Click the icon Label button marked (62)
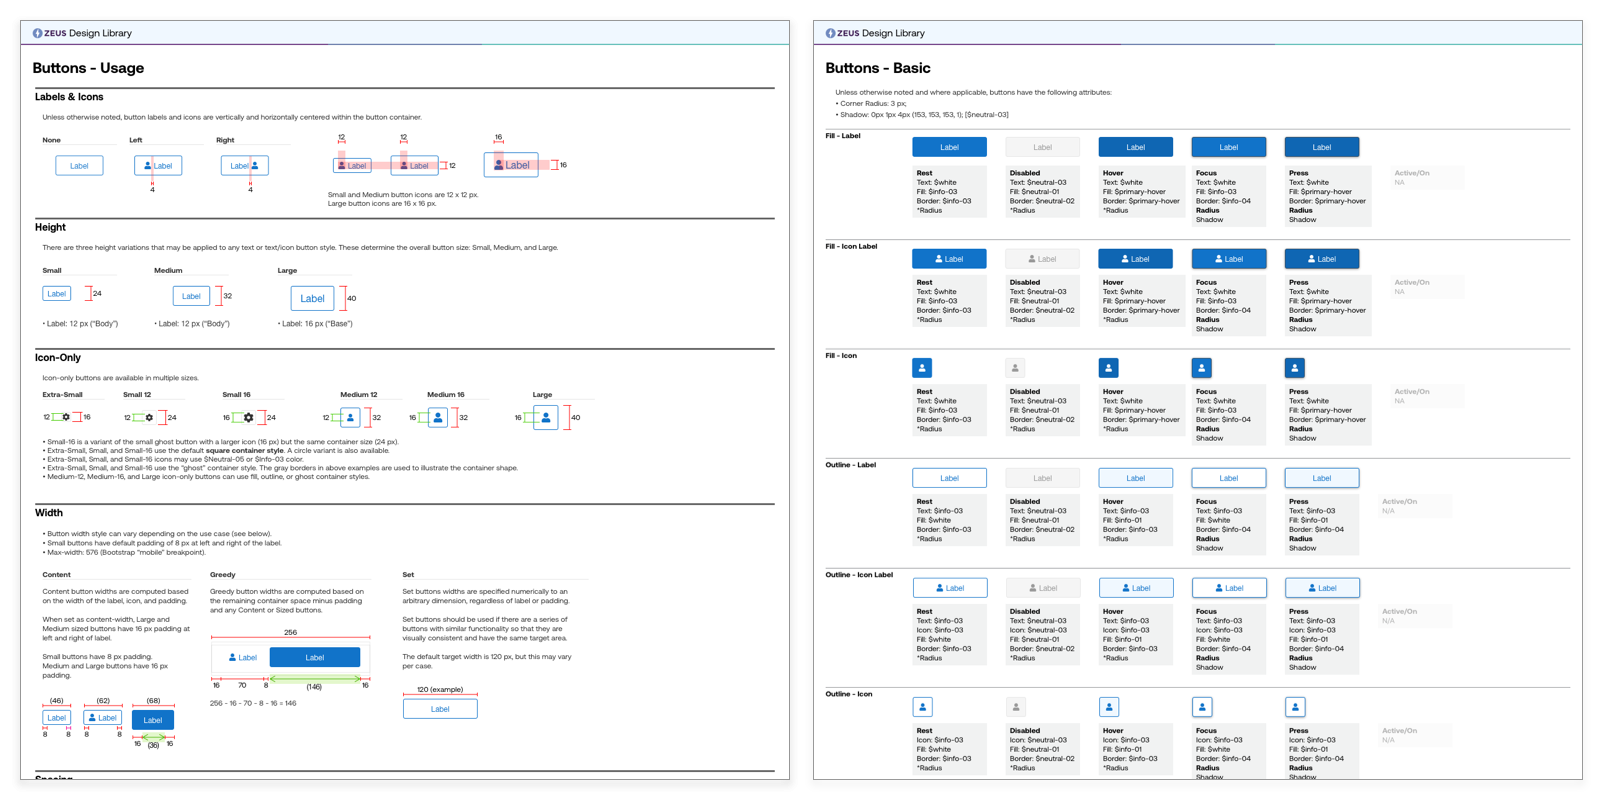The width and height of the screenshot is (1600, 800). pos(102,718)
